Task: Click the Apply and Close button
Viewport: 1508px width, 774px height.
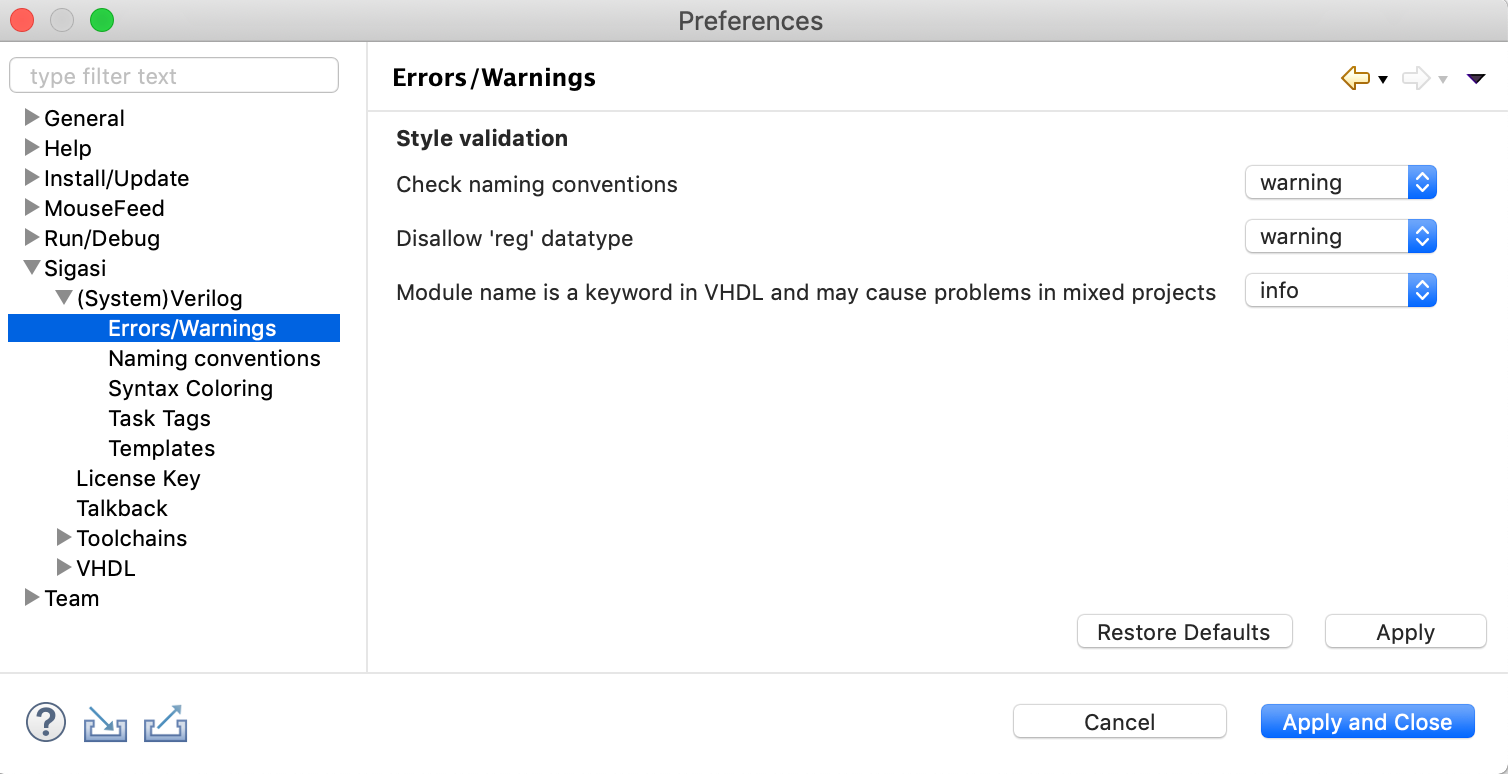Action: [1367, 722]
